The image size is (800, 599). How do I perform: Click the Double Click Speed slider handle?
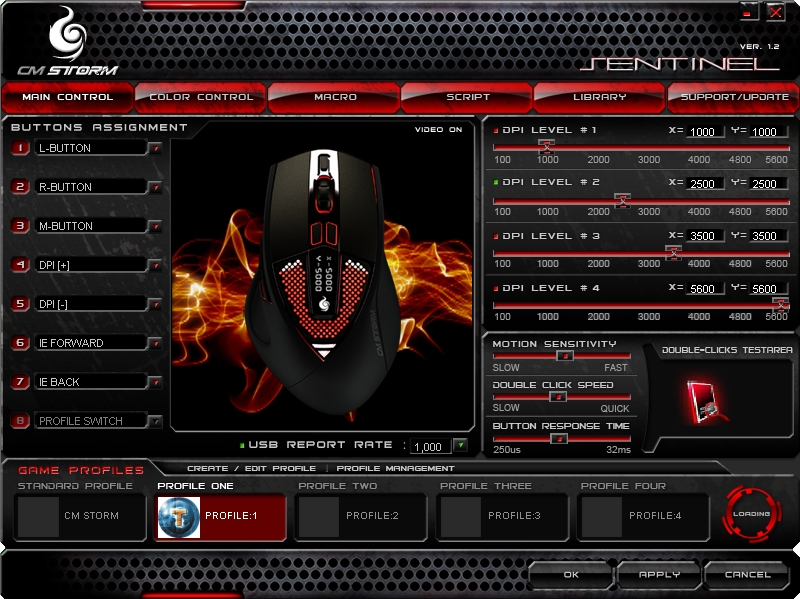558,396
